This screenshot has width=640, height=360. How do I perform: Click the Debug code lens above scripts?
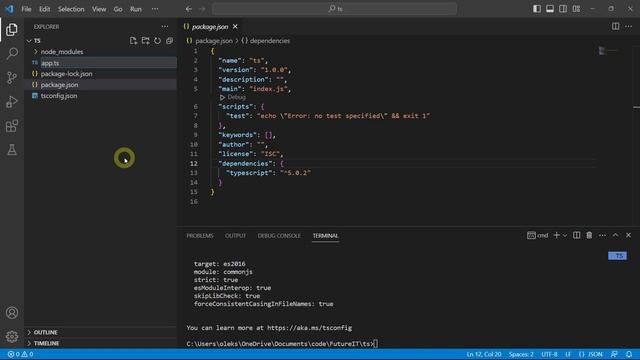233,97
